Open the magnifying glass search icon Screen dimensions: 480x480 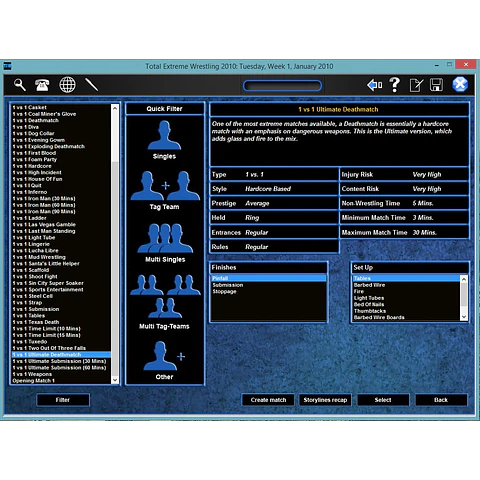point(20,85)
